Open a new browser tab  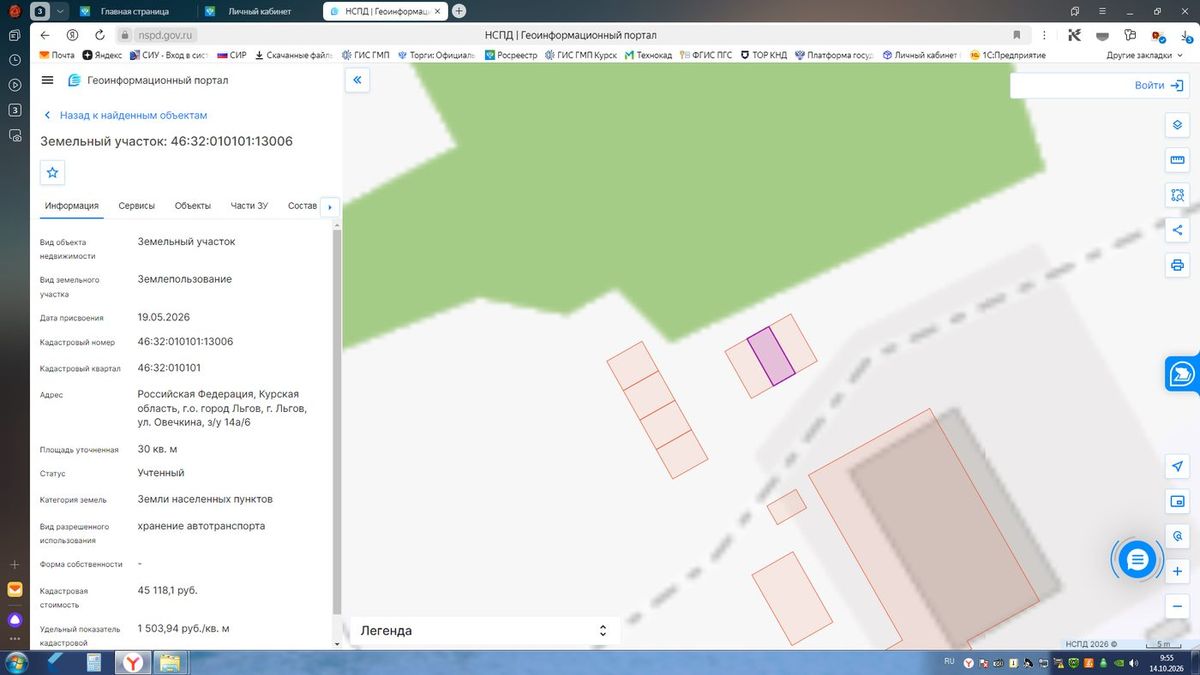click(459, 11)
